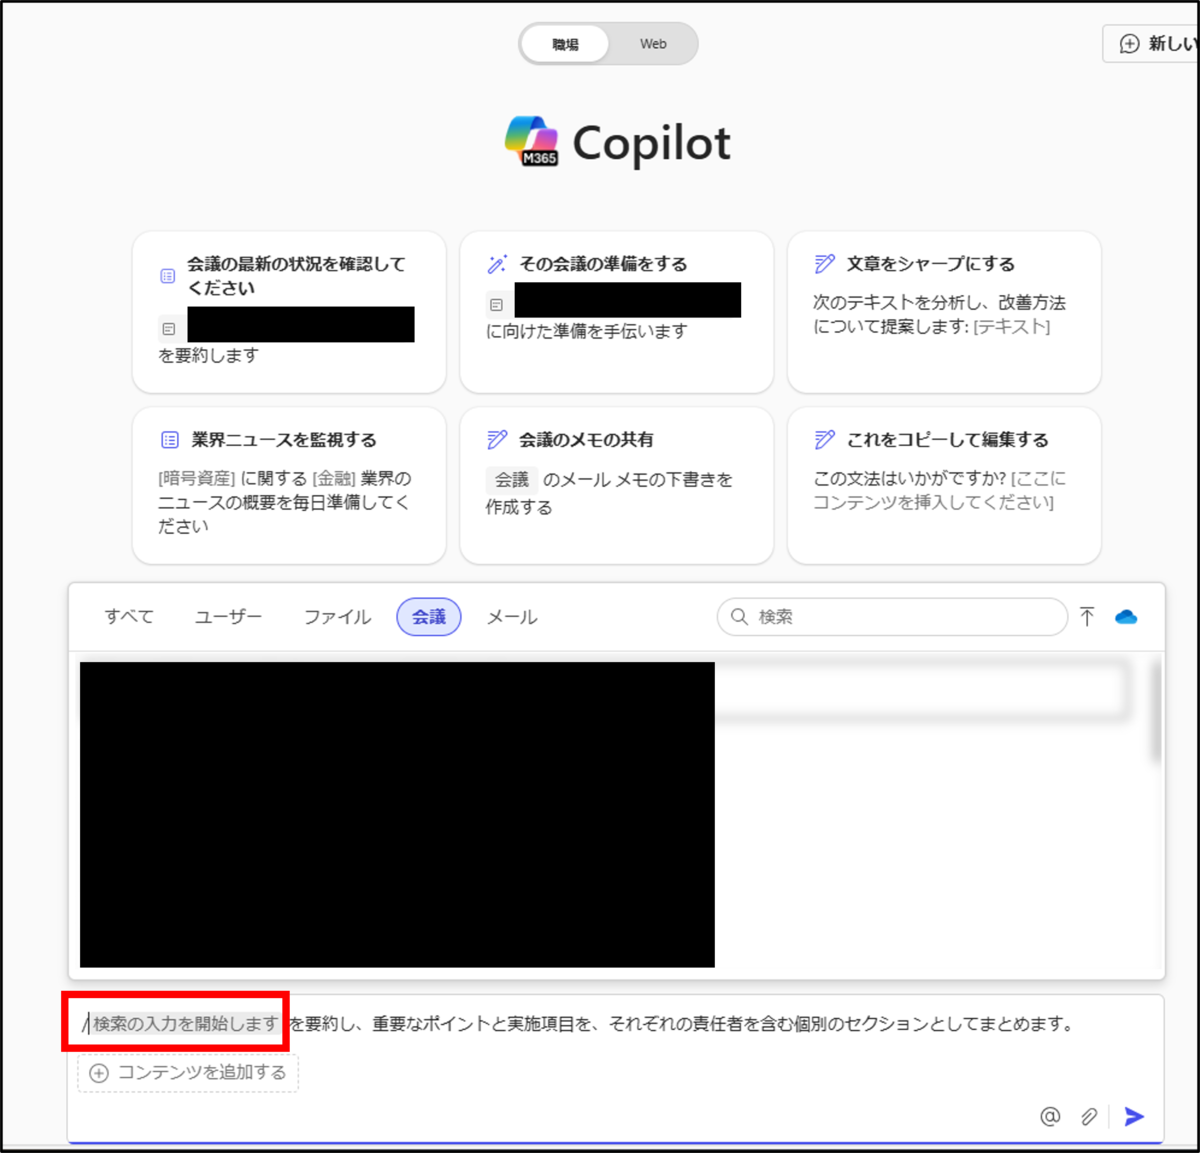Click the plus icon in コンテンツを追加する
This screenshot has height=1153, width=1200.
(99, 1073)
